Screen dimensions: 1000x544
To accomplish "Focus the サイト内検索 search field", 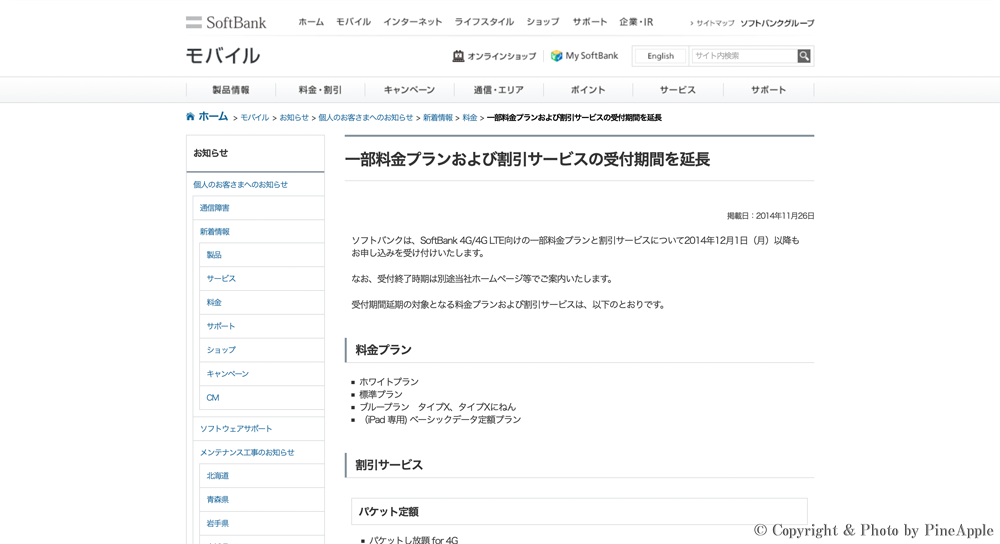I will click(x=743, y=56).
